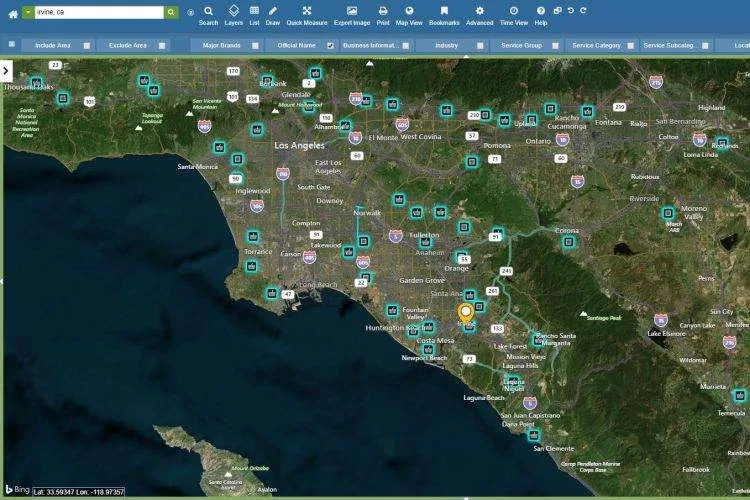Select the store marker near Corona
750x500 pixels.
(x=568, y=242)
